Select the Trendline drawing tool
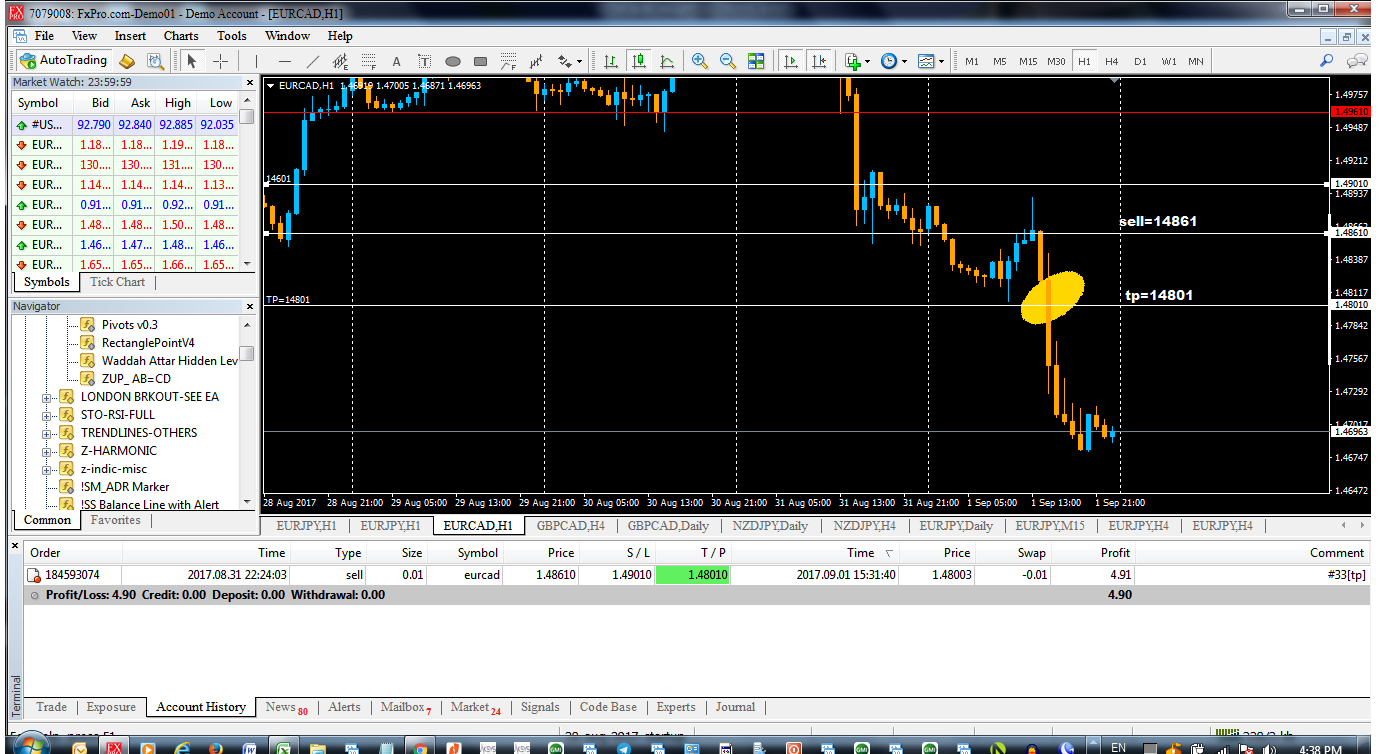The image size is (1382, 754). tap(312, 61)
